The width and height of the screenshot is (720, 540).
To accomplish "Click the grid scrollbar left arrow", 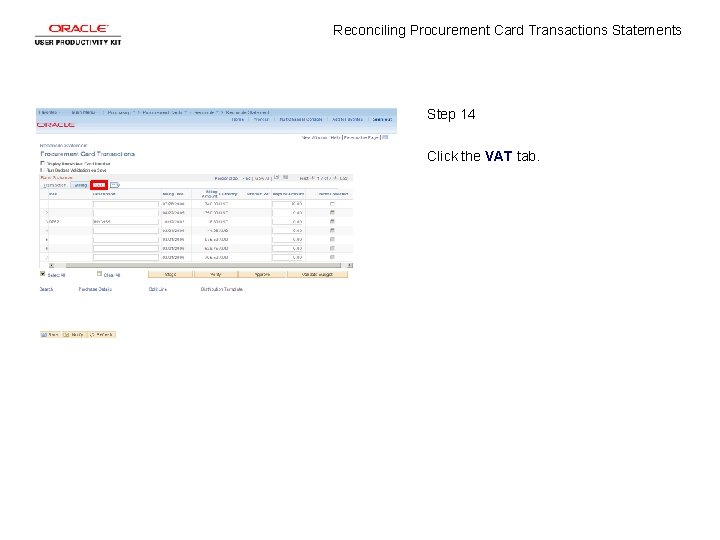I will tap(51, 265).
